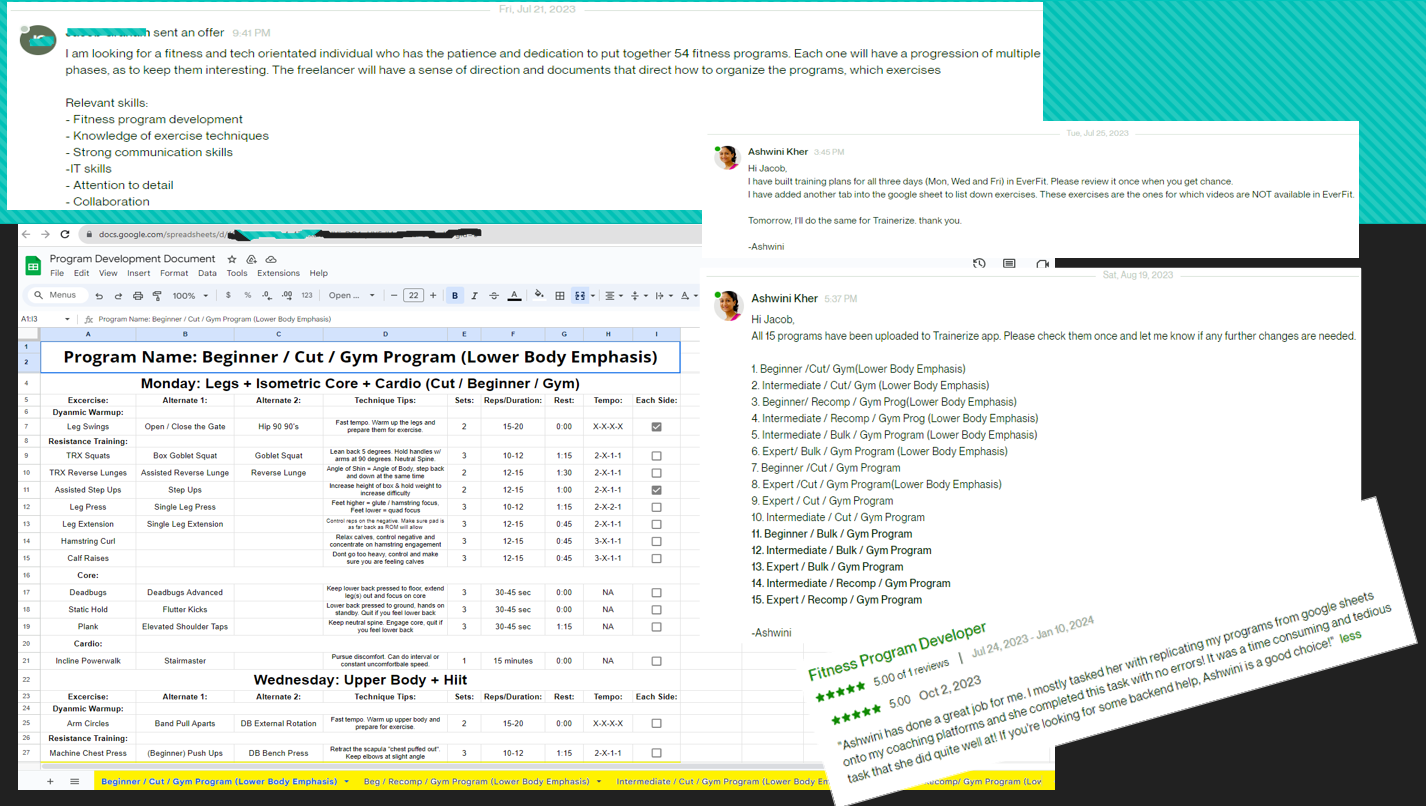Reload the page with browser refresh icon
The height and width of the screenshot is (806, 1426).
(x=65, y=234)
